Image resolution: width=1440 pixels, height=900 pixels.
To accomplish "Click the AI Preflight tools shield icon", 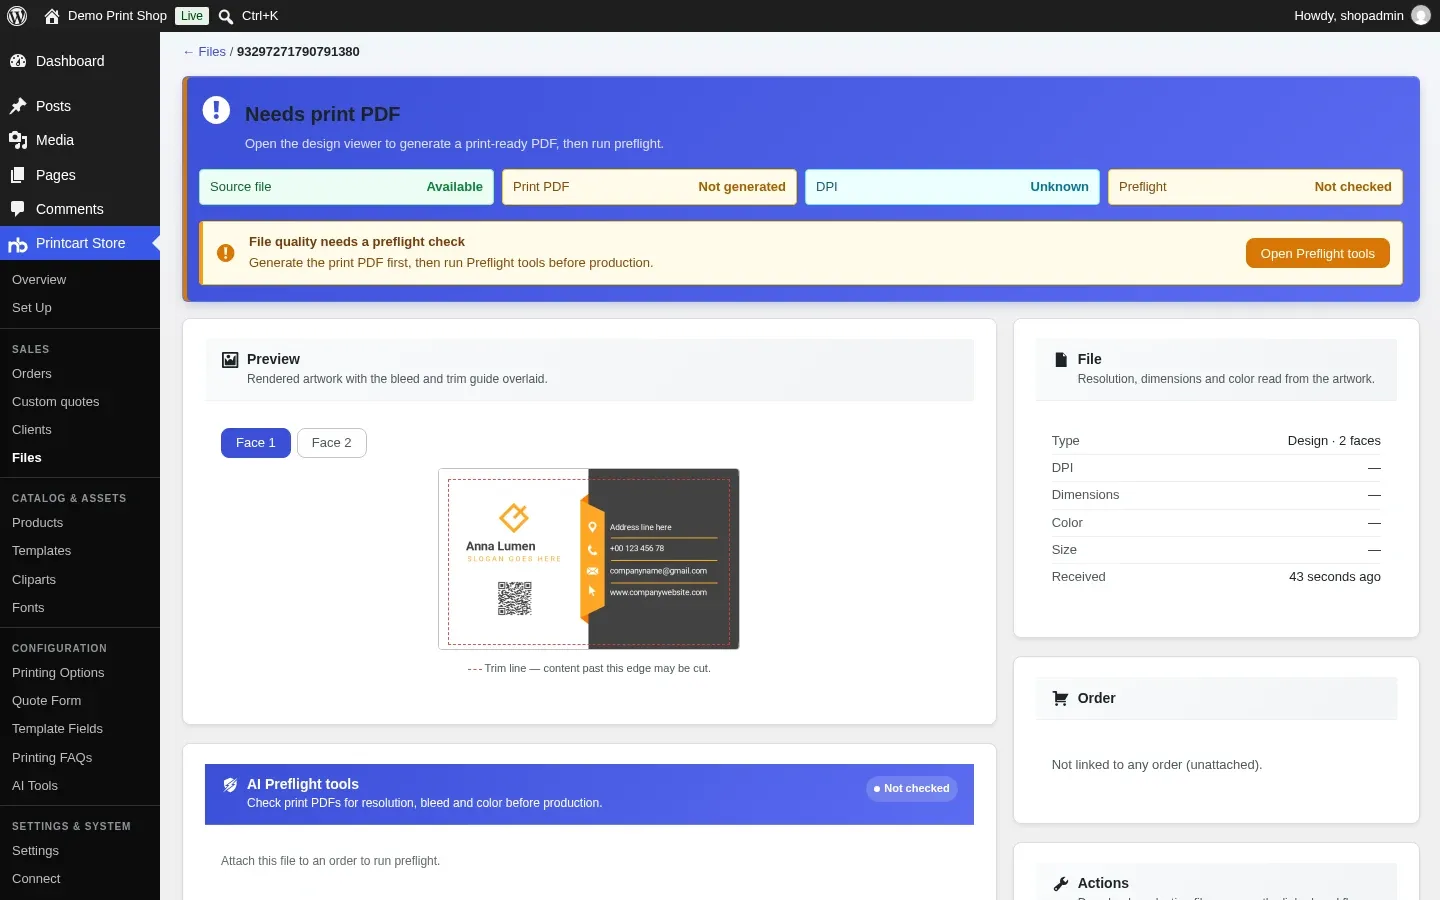I will tap(230, 785).
